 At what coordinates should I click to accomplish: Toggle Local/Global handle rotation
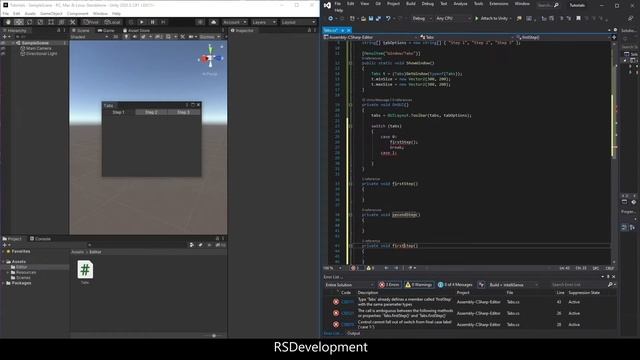pyautogui.click(x=112, y=22)
